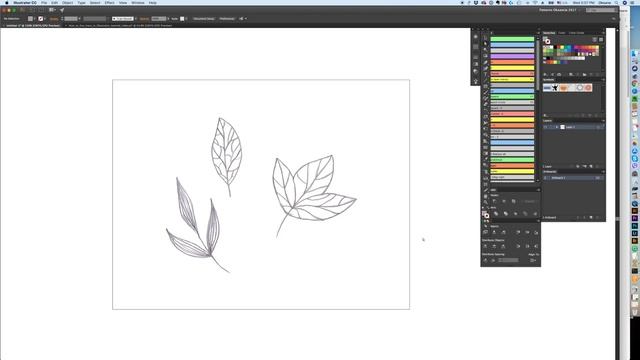Click the opacity value field

pyautogui.click(x=158, y=19)
